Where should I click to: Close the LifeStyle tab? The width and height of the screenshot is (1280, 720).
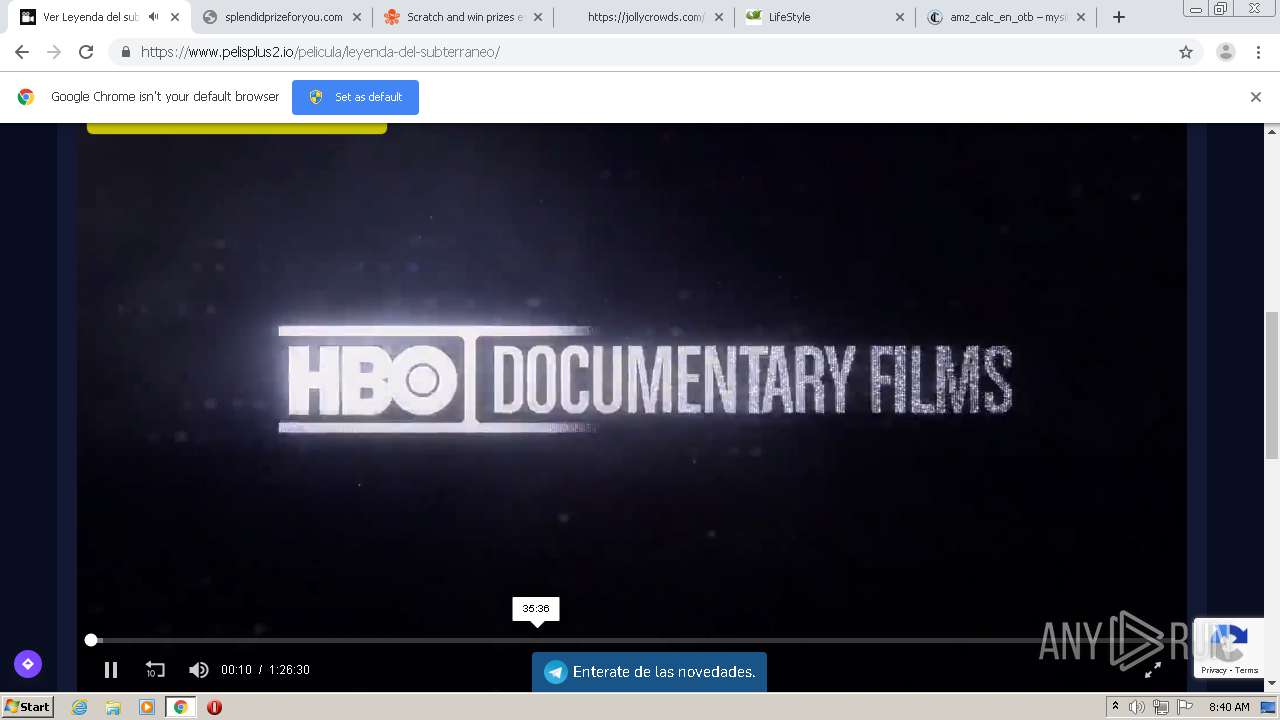pos(899,17)
